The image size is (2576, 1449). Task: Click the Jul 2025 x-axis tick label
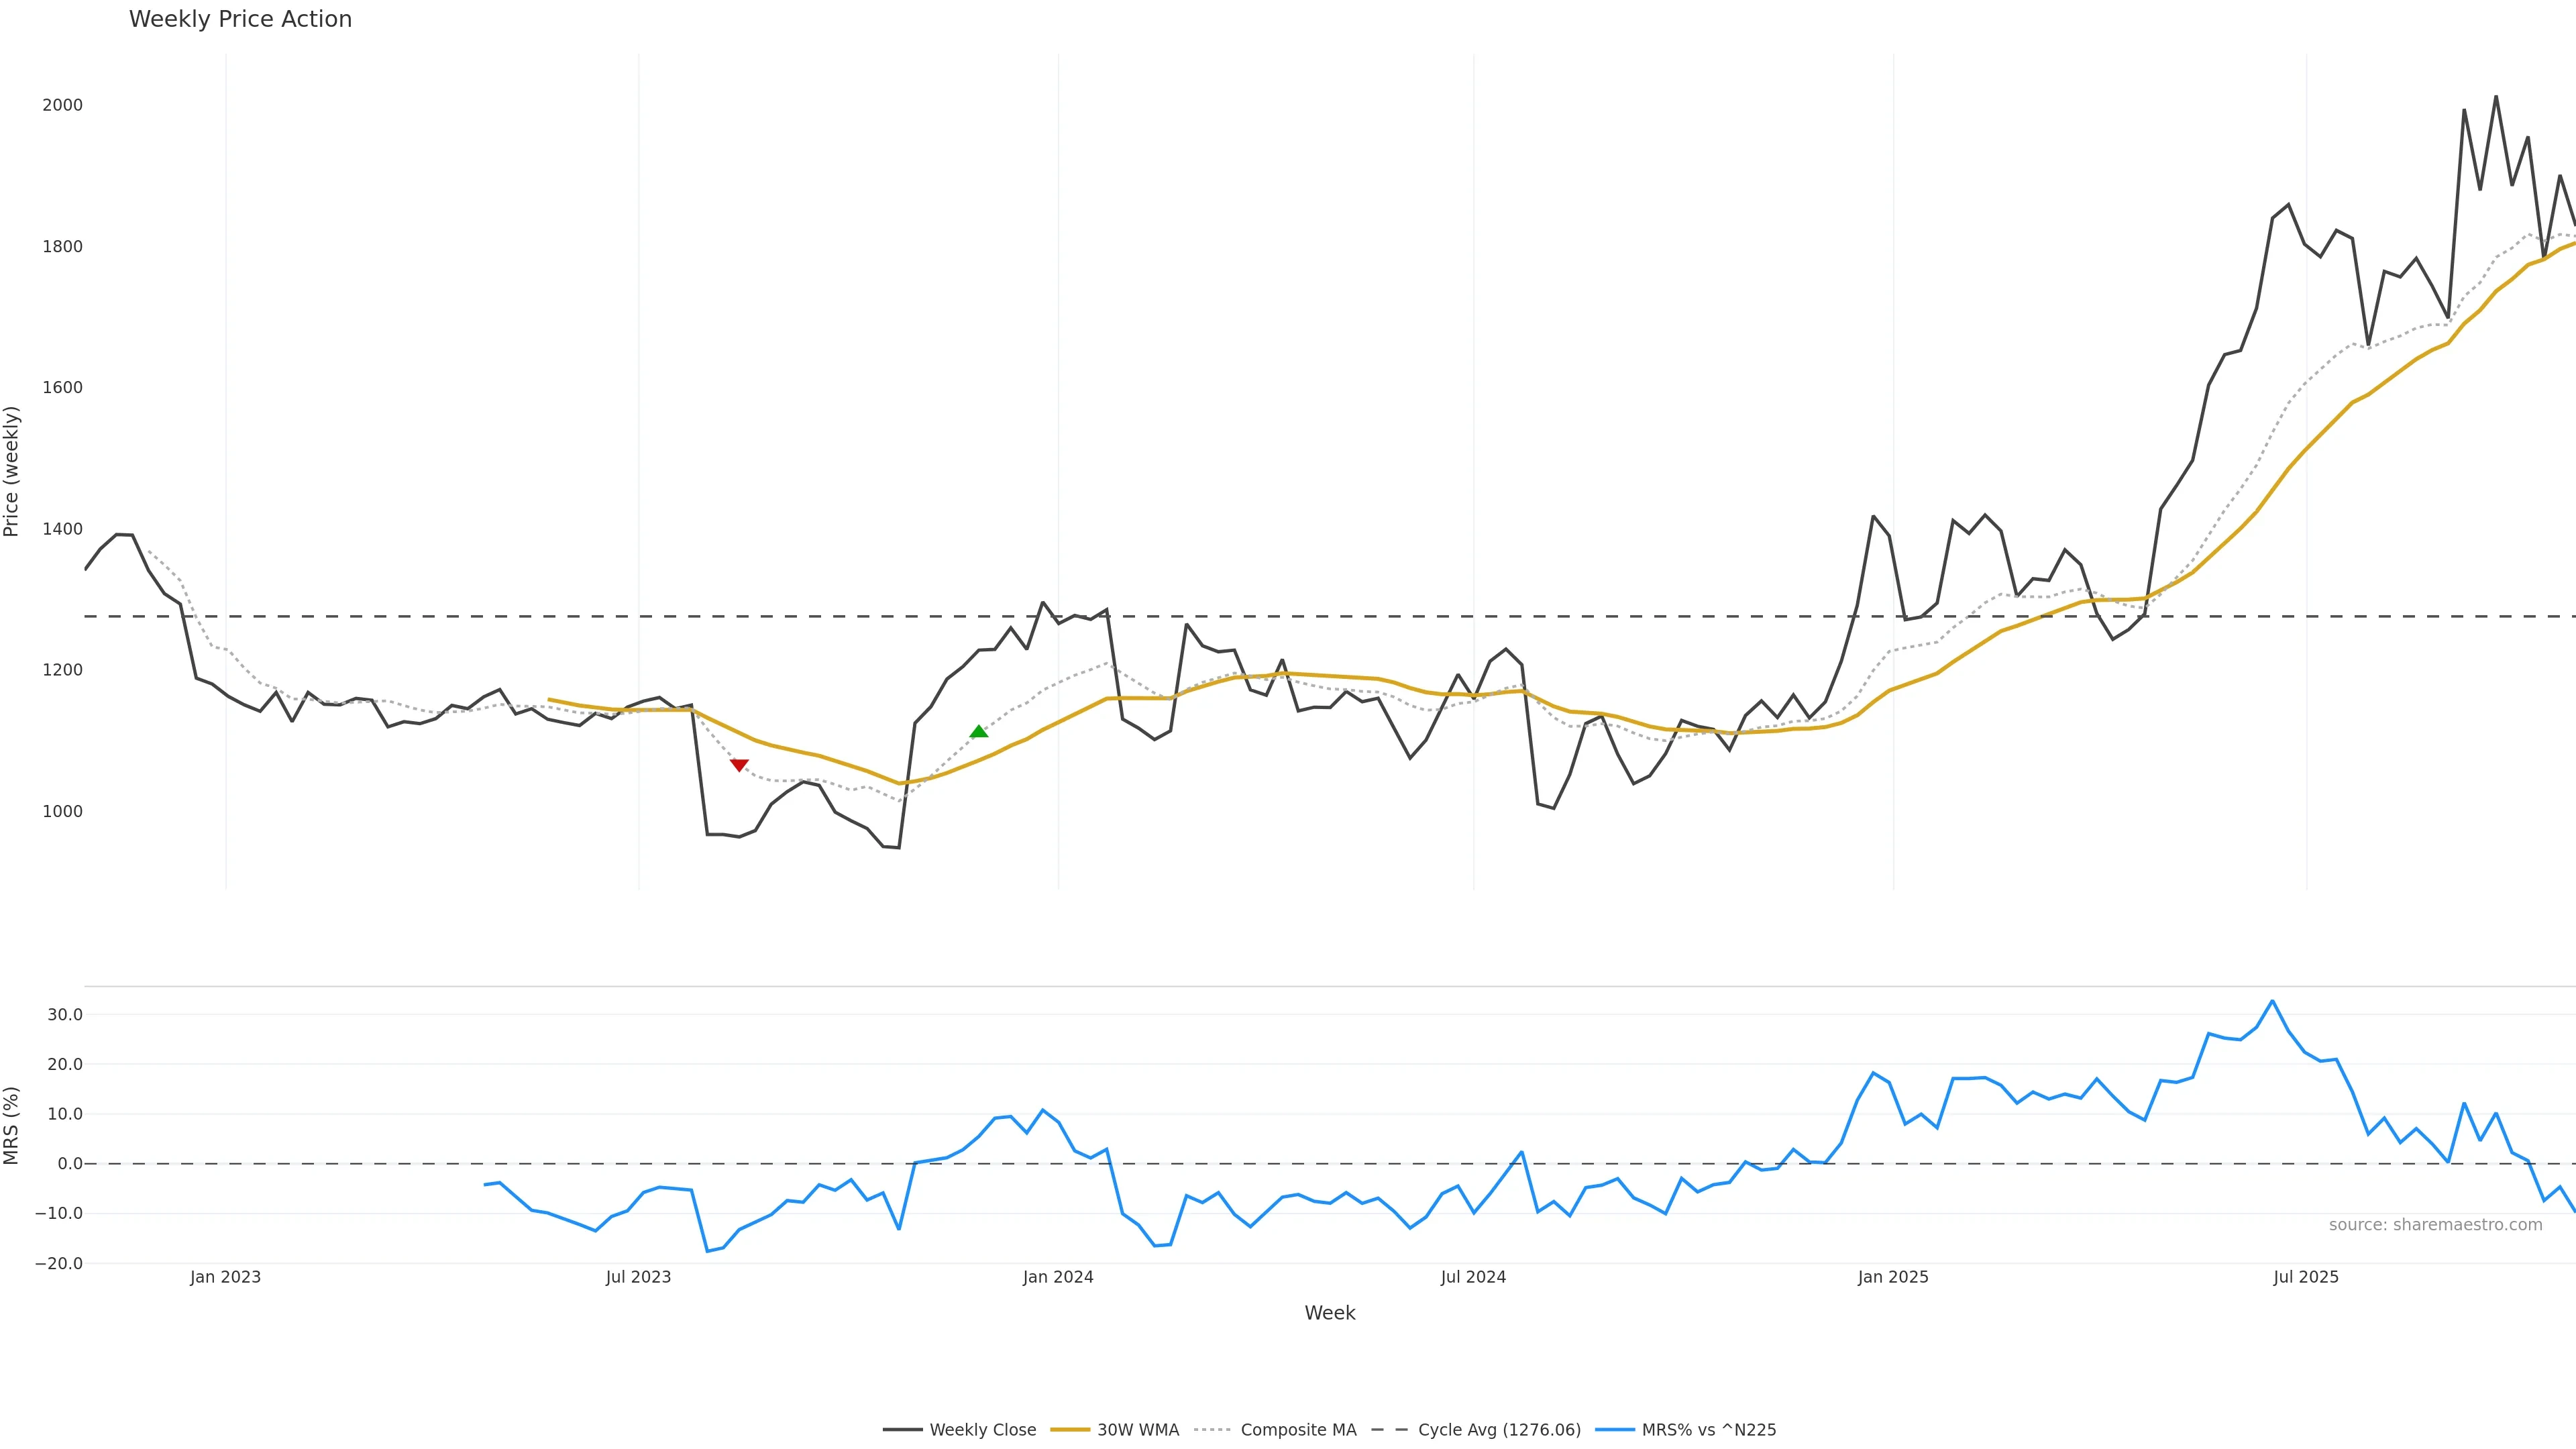click(2306, 1277)
